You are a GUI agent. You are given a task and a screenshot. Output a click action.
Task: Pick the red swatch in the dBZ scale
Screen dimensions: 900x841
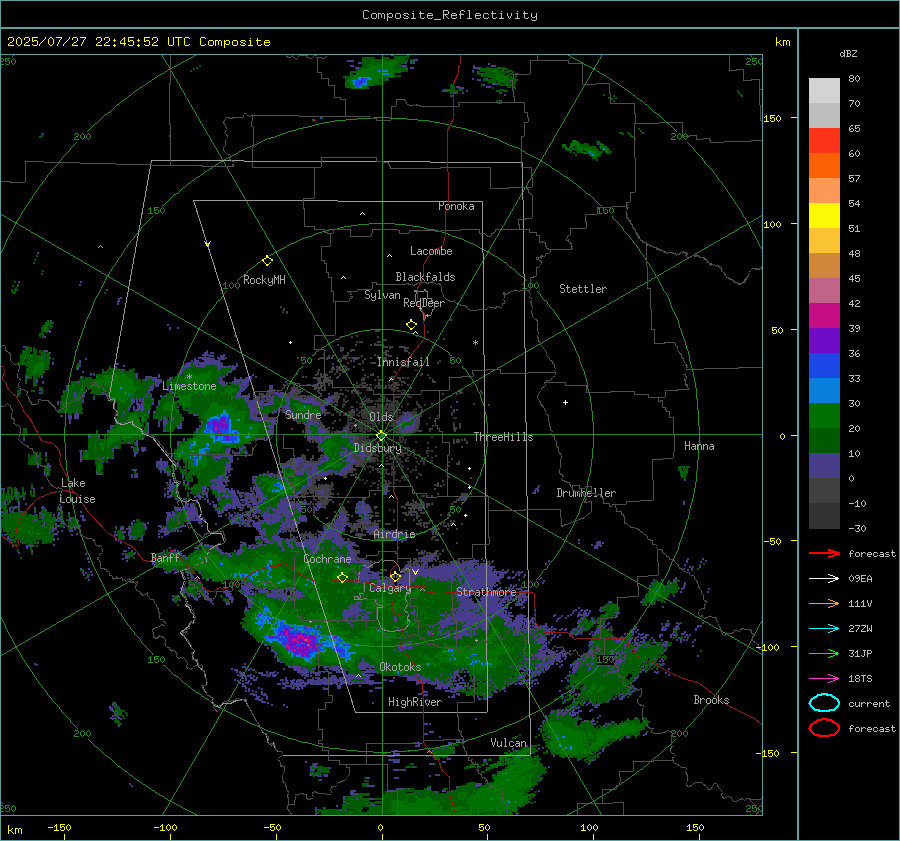(x=824, y=141)
